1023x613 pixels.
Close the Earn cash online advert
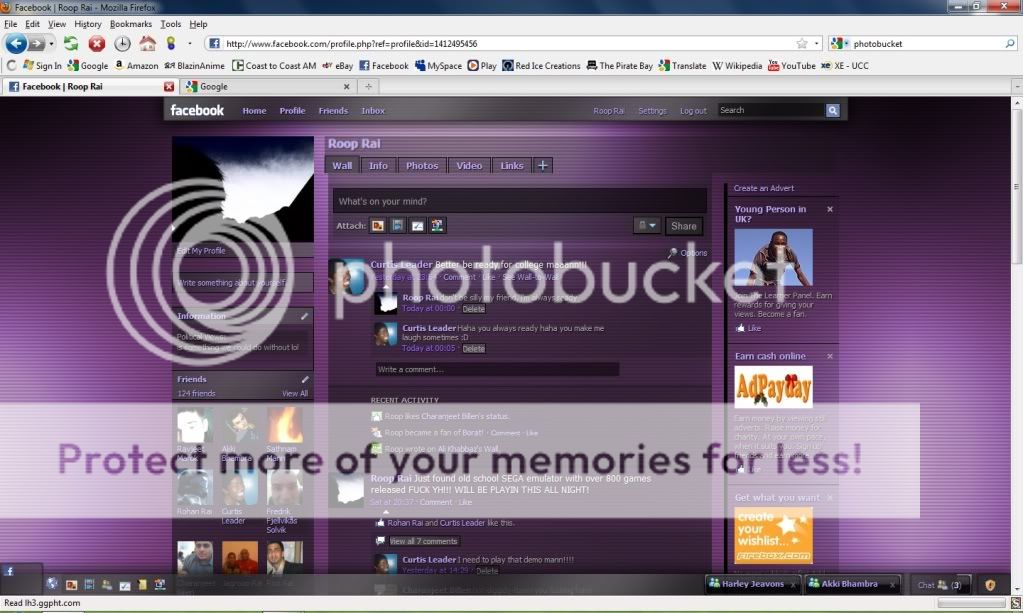coord(829,356)
